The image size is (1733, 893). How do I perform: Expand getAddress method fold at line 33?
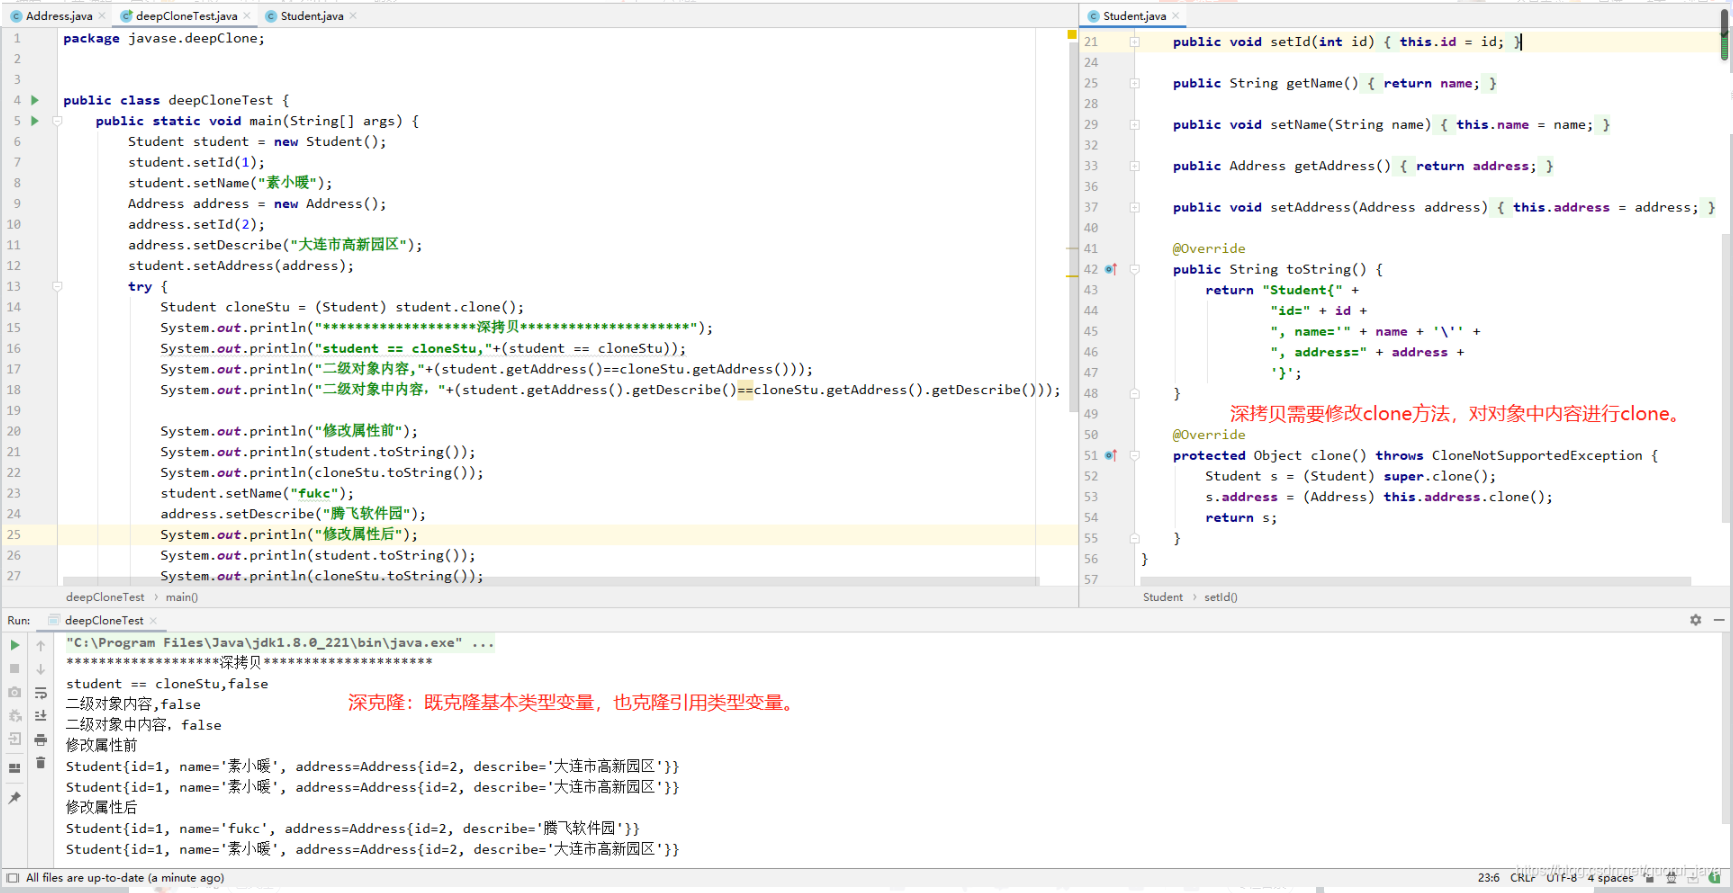point(1135,166)
